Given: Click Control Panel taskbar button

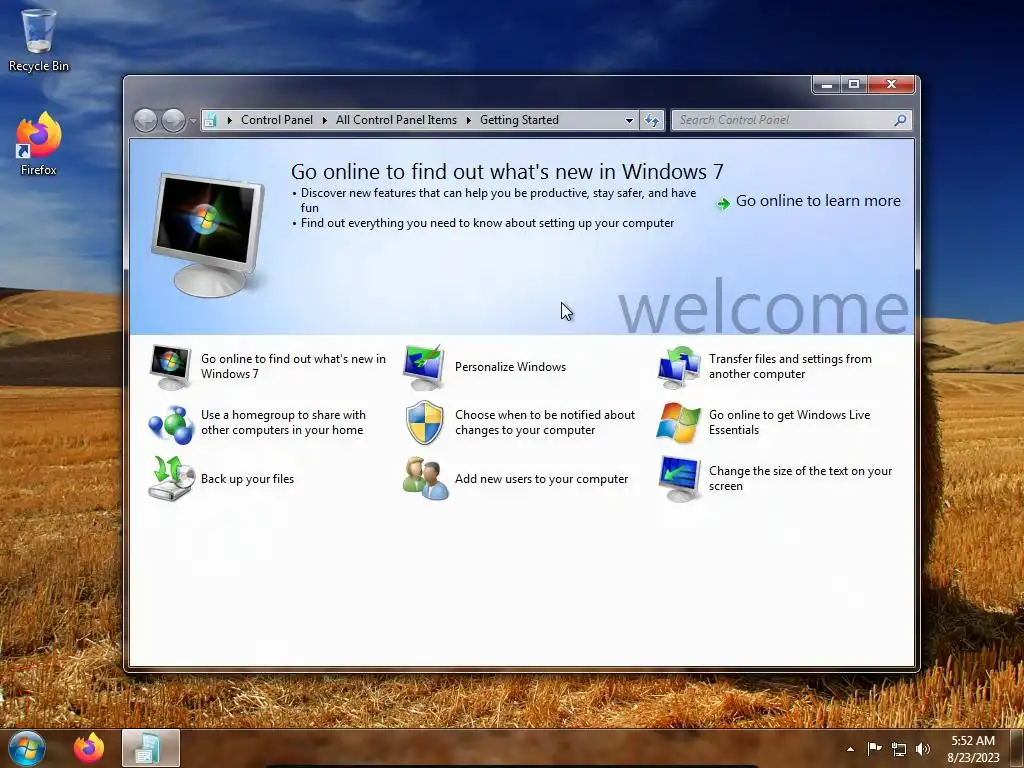Looking at the screenshot, I should point(150,748).
